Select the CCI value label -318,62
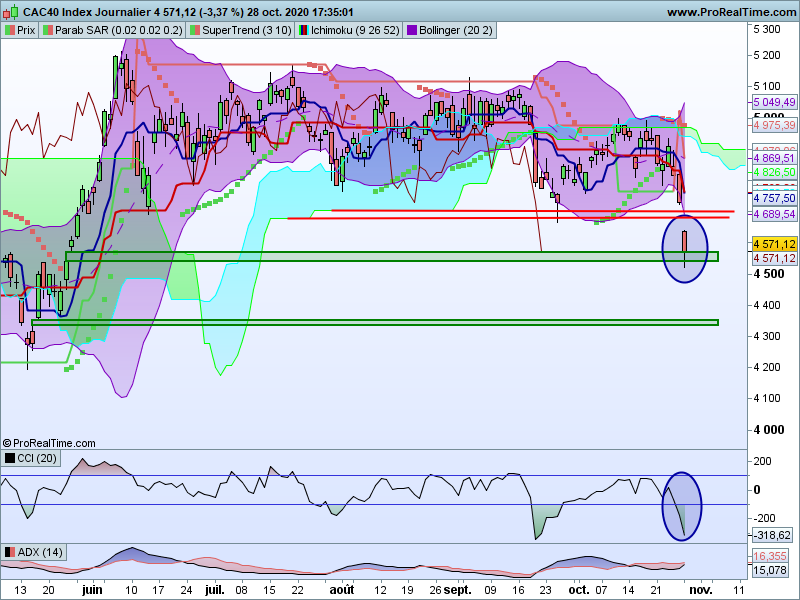The image size is (800, 600). (x=772, y=535)
